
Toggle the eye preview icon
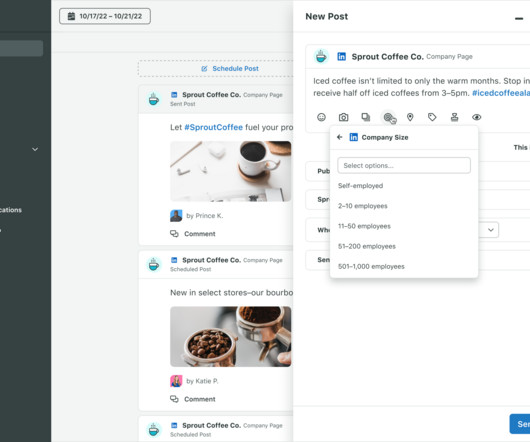coord(477,117)
